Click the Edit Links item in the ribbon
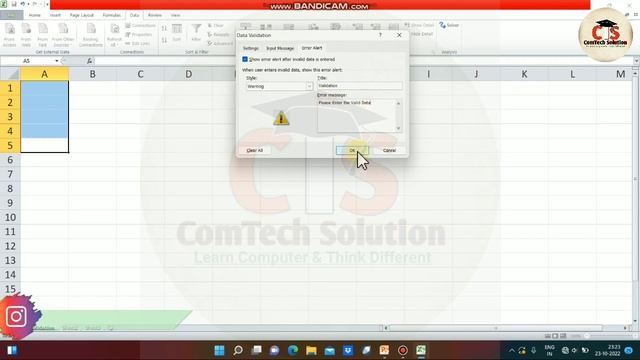The image size is (640, 360). [x=138, y=43]
